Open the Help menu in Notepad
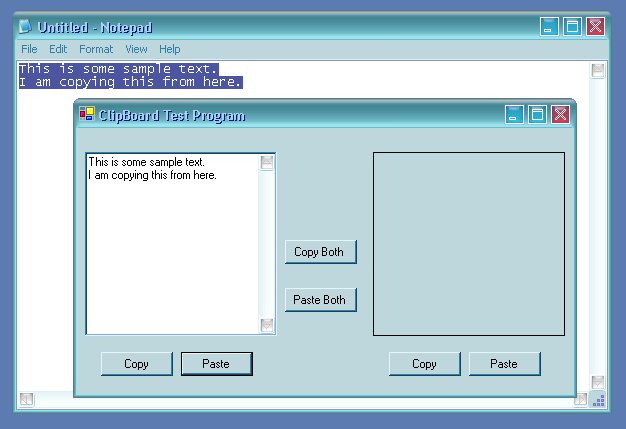 tap(170, 49)
